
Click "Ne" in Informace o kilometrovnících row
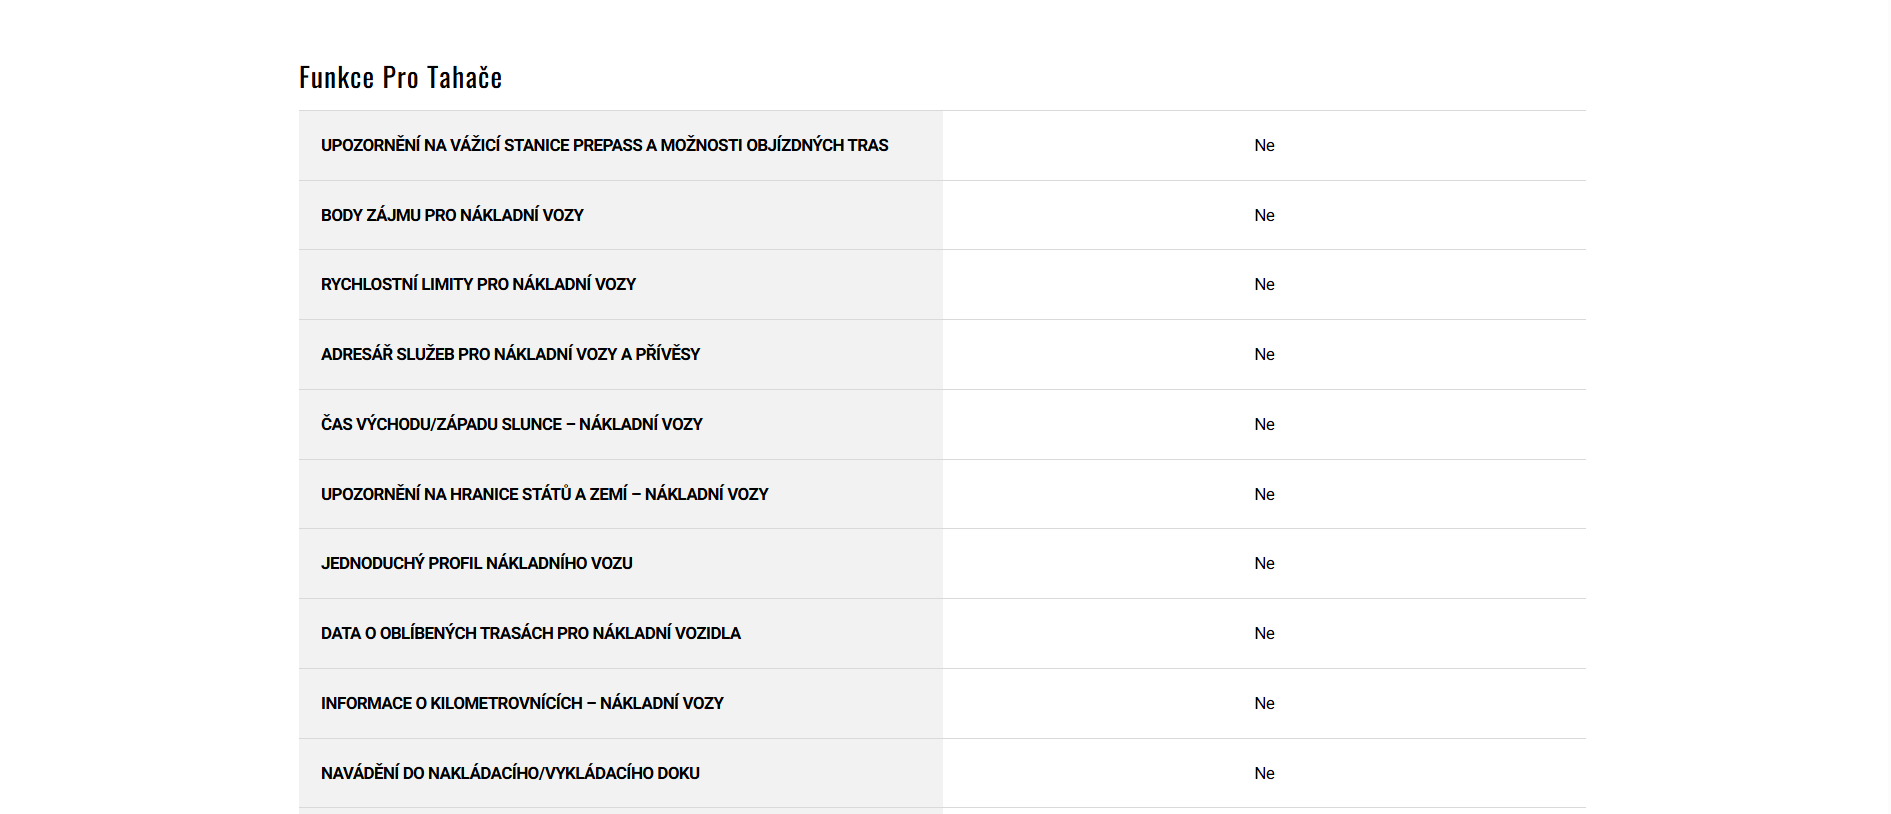(x=1264, y=704)
